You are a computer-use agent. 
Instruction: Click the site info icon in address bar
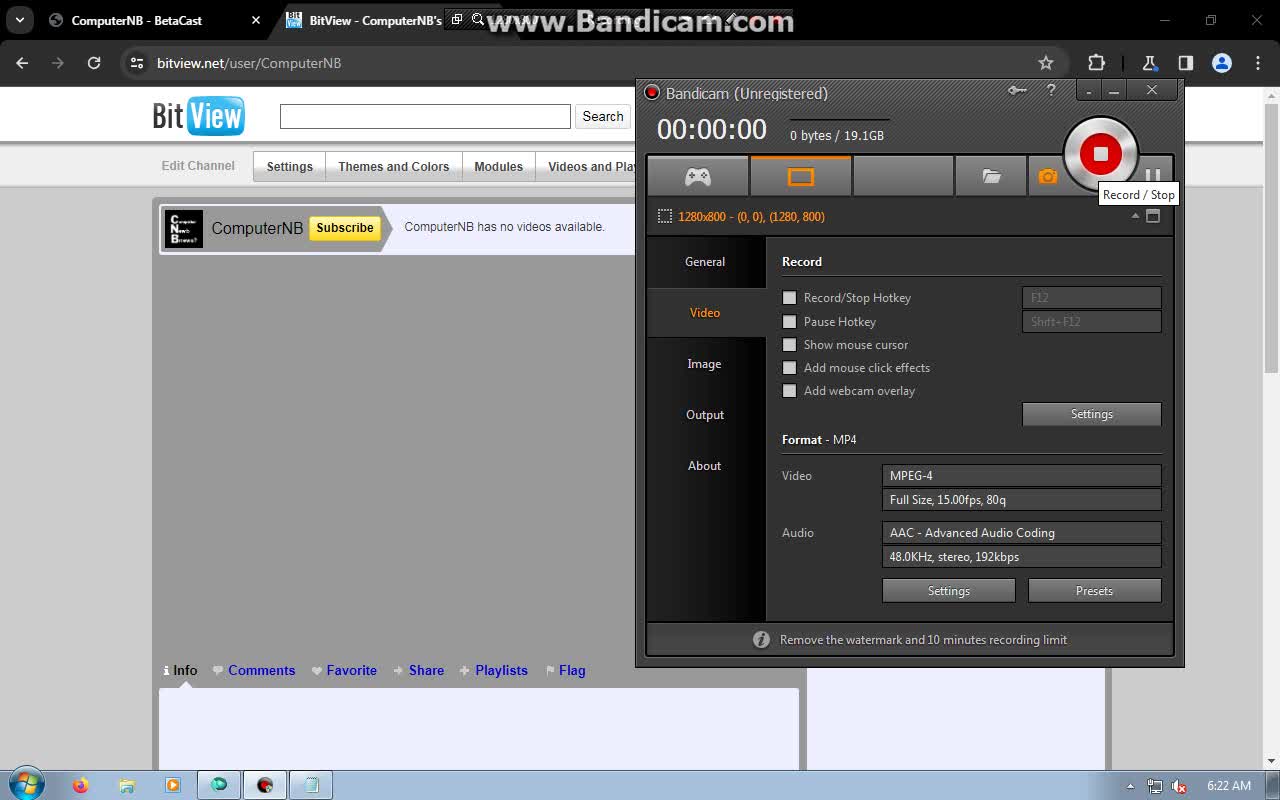point(137,63)
